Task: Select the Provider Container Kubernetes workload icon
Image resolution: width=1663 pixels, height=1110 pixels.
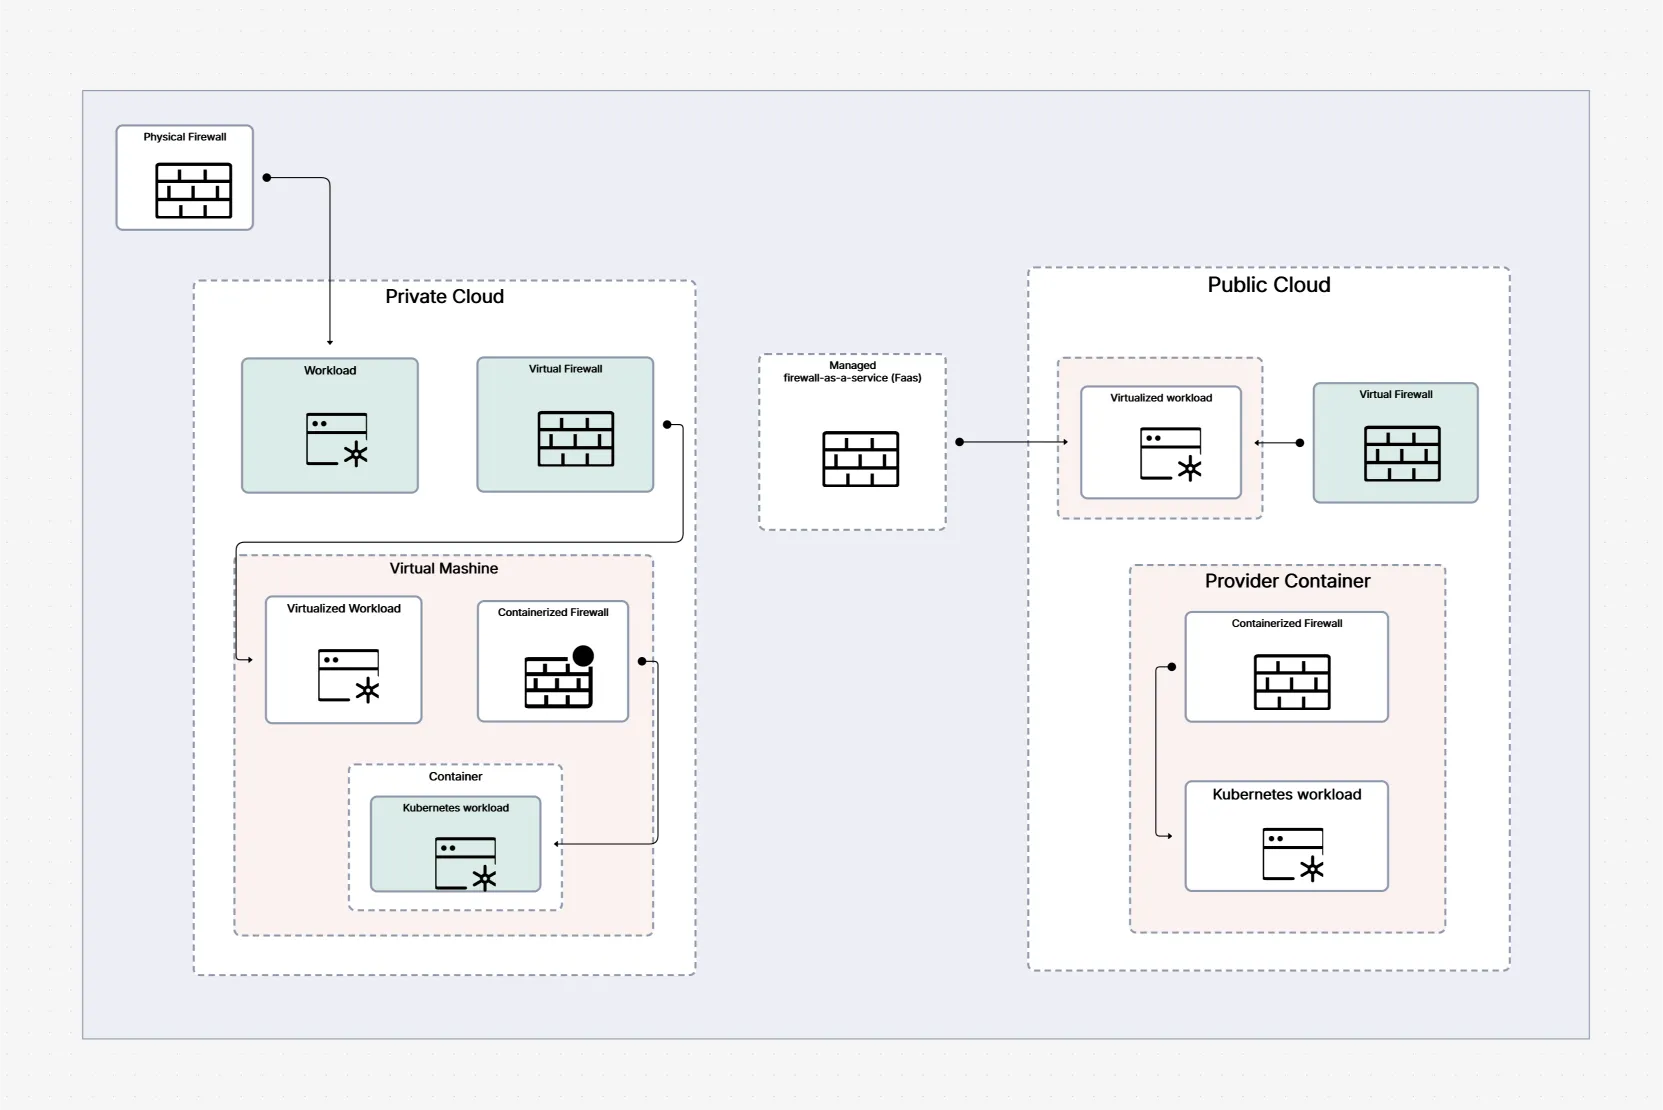Action: pos(1293,855)
